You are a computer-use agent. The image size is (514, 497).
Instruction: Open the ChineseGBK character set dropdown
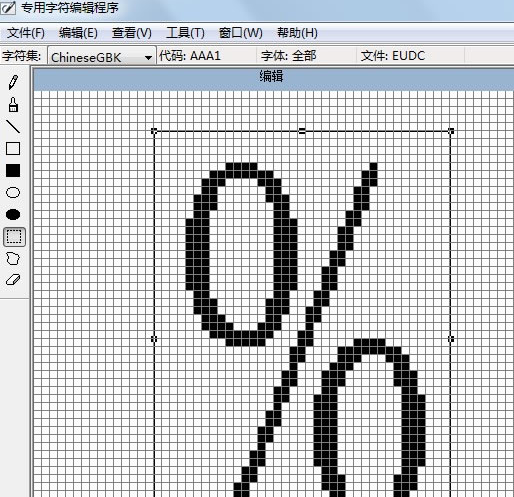[102, 57]
